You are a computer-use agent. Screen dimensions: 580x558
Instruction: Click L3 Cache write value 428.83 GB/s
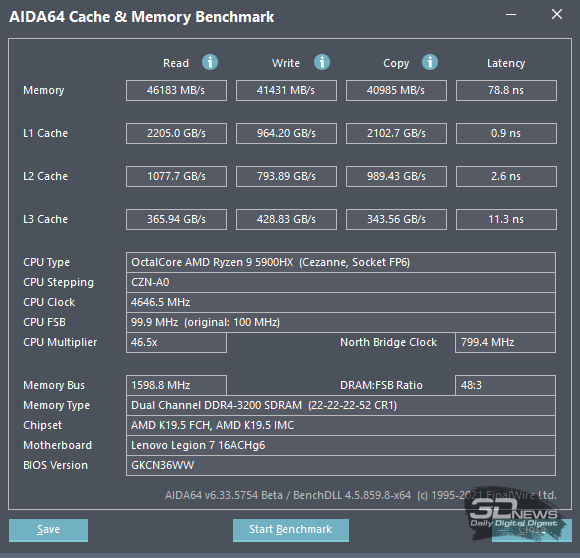(286, 219)
